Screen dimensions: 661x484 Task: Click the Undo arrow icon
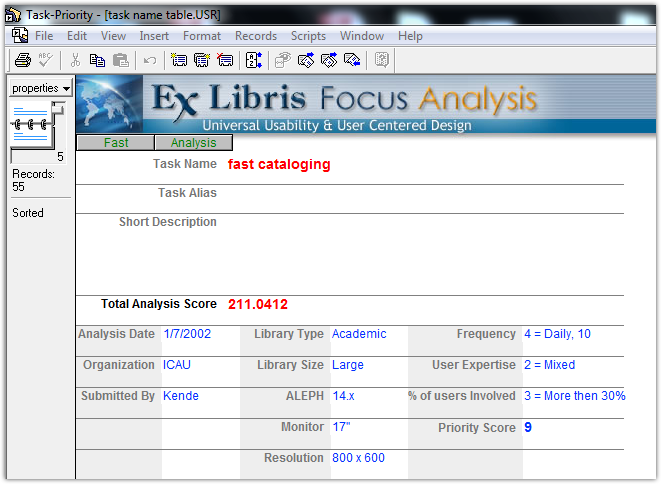pos(150,61)
